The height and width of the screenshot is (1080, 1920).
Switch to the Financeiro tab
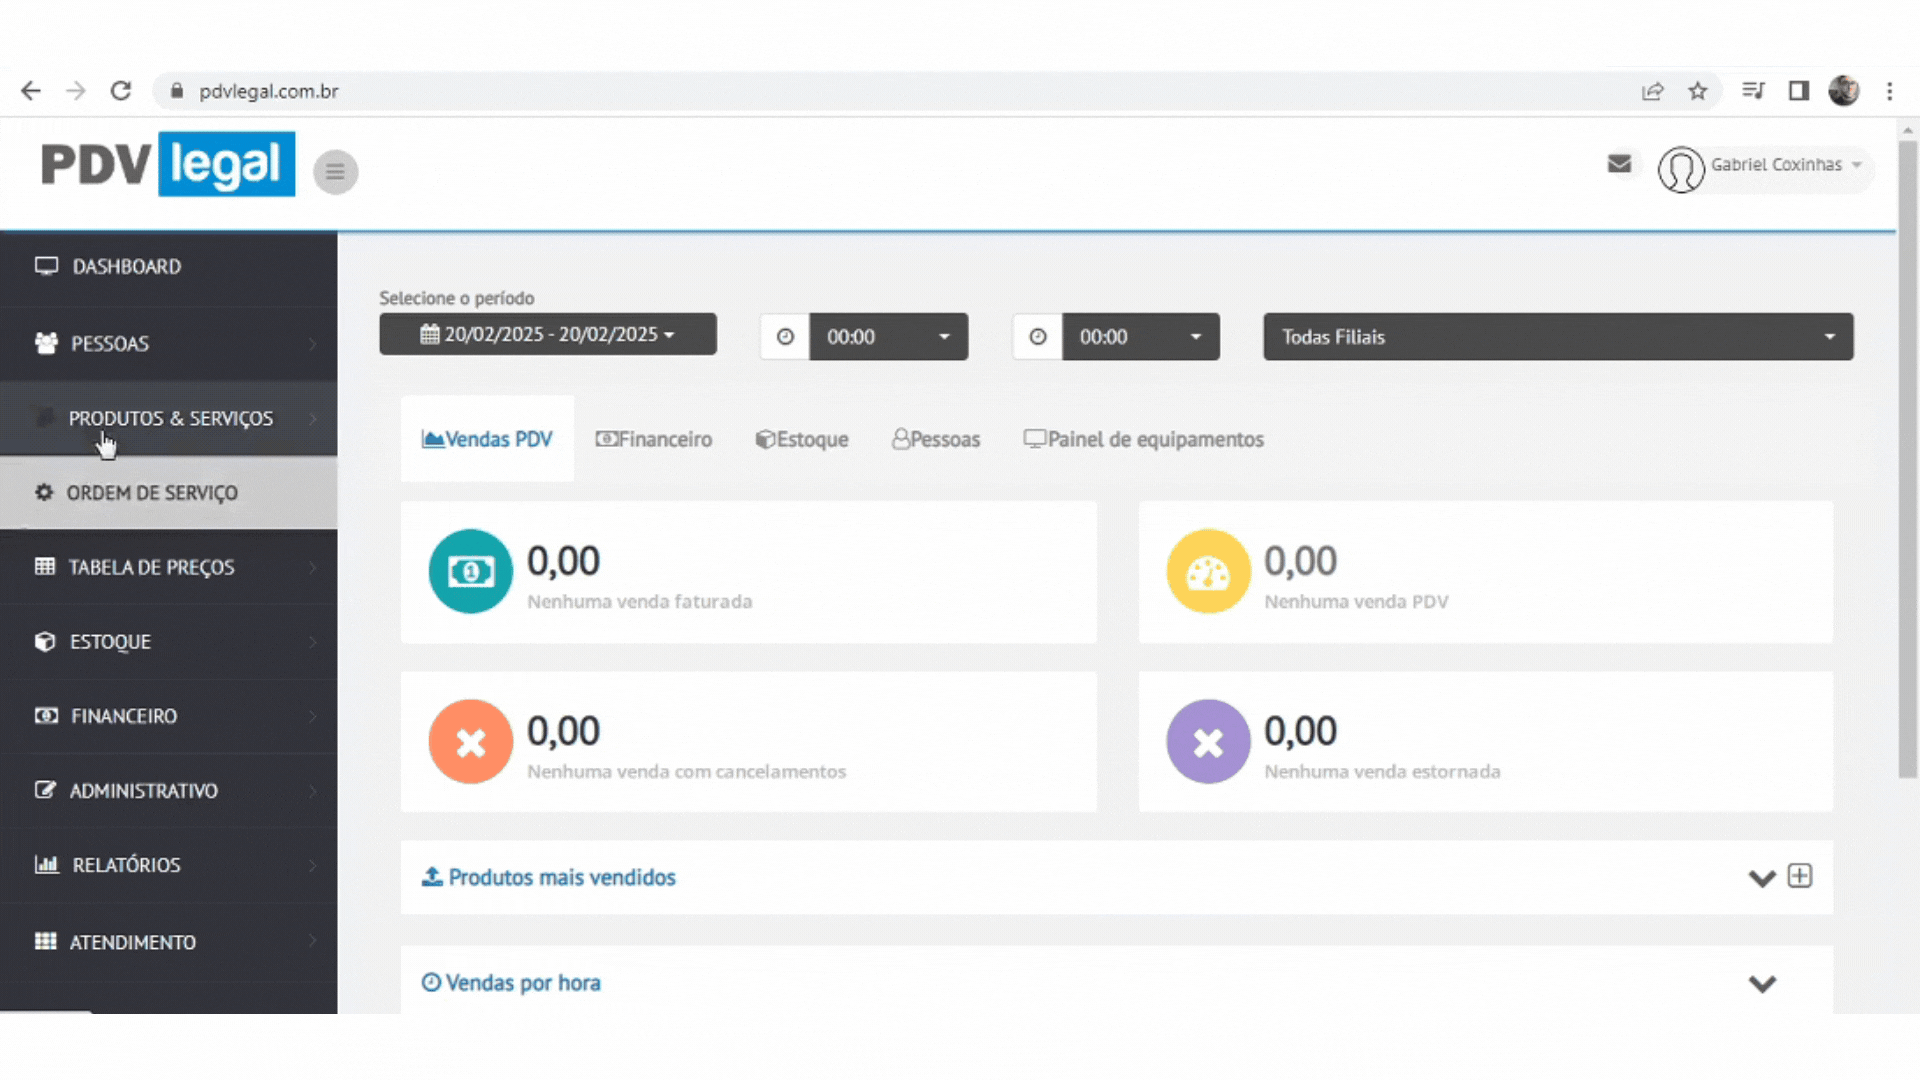pyautogui.click(x=654, y=439)
